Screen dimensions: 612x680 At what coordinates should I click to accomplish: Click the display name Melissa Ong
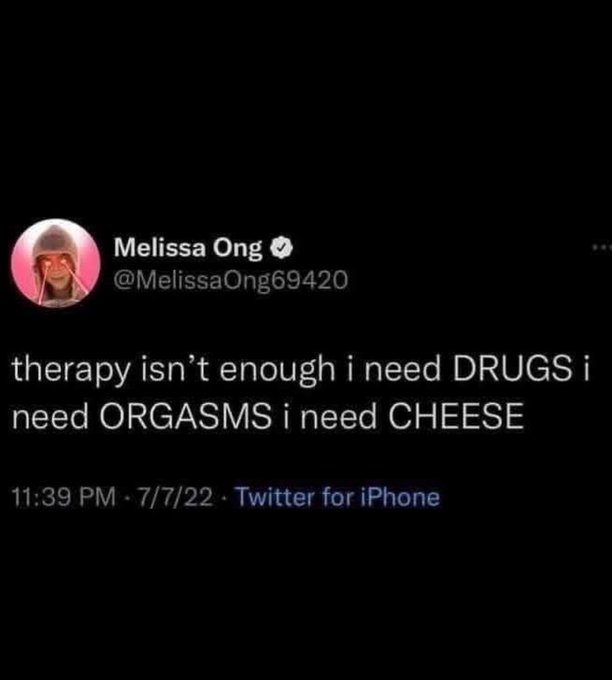coord(188,248)
